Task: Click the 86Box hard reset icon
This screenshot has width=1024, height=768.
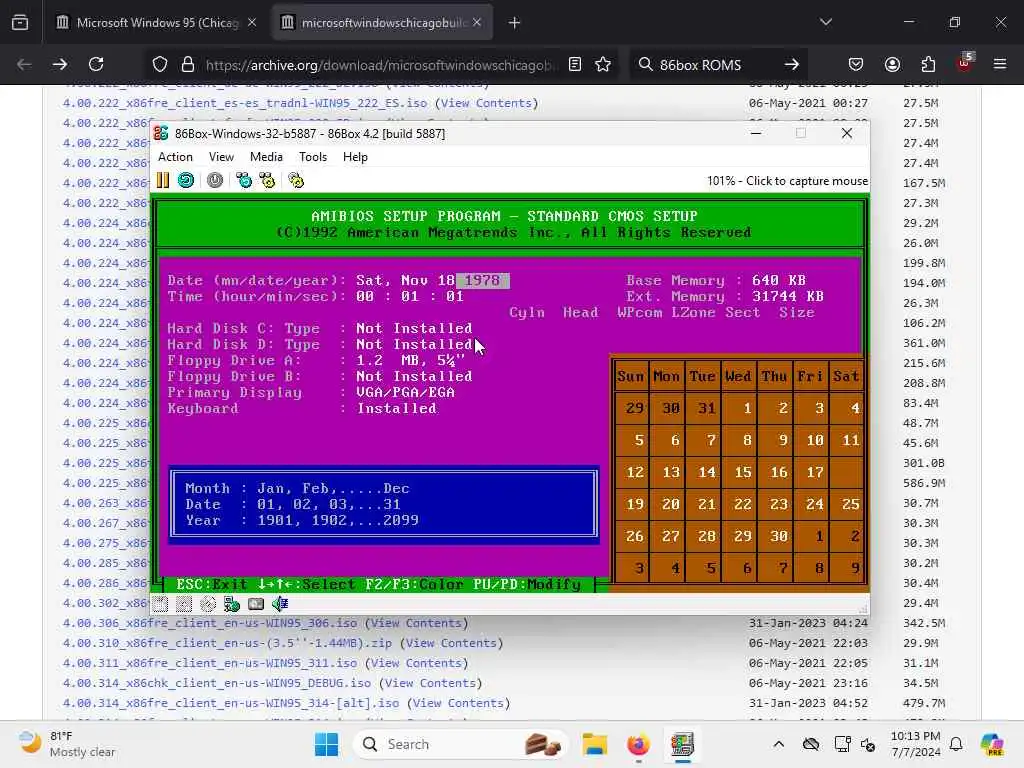Action: (186, 180)
